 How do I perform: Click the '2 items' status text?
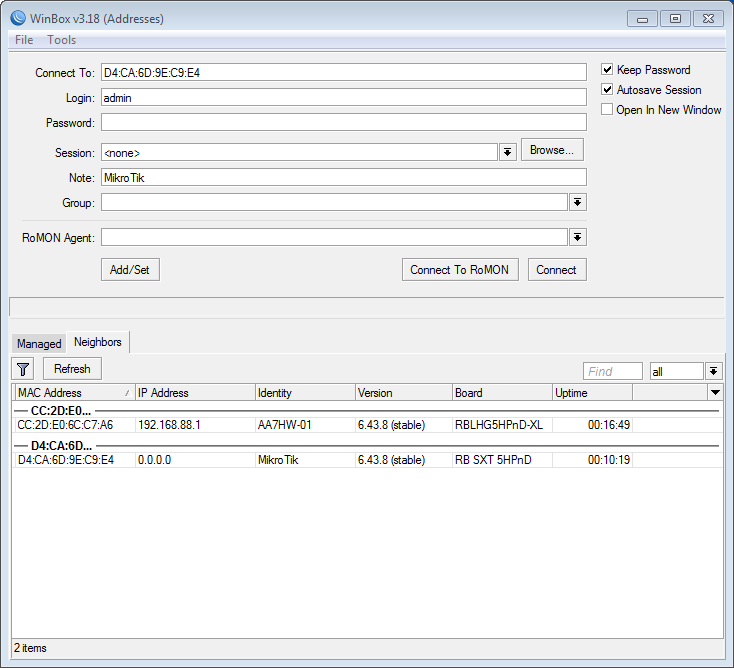(x=30, y=648)
